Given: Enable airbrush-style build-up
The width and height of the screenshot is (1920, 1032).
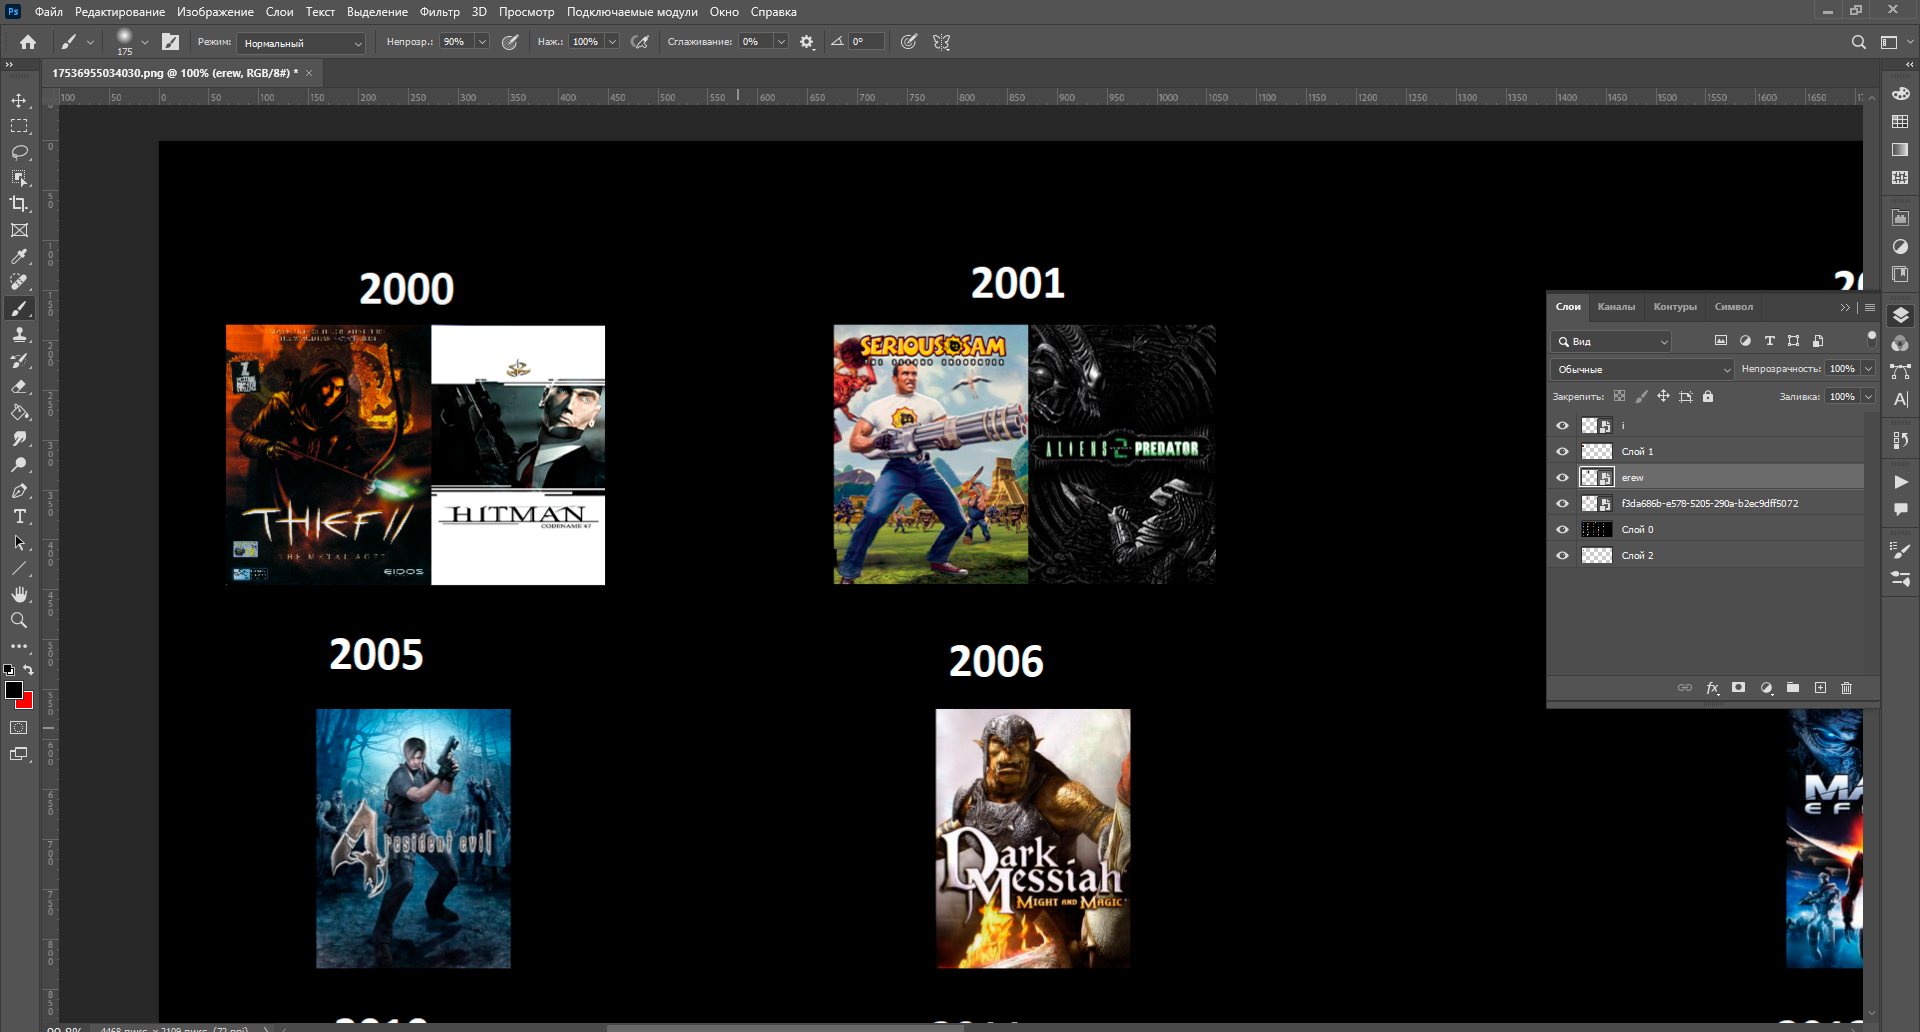Looking at the screenshot, I should (640, 42).
